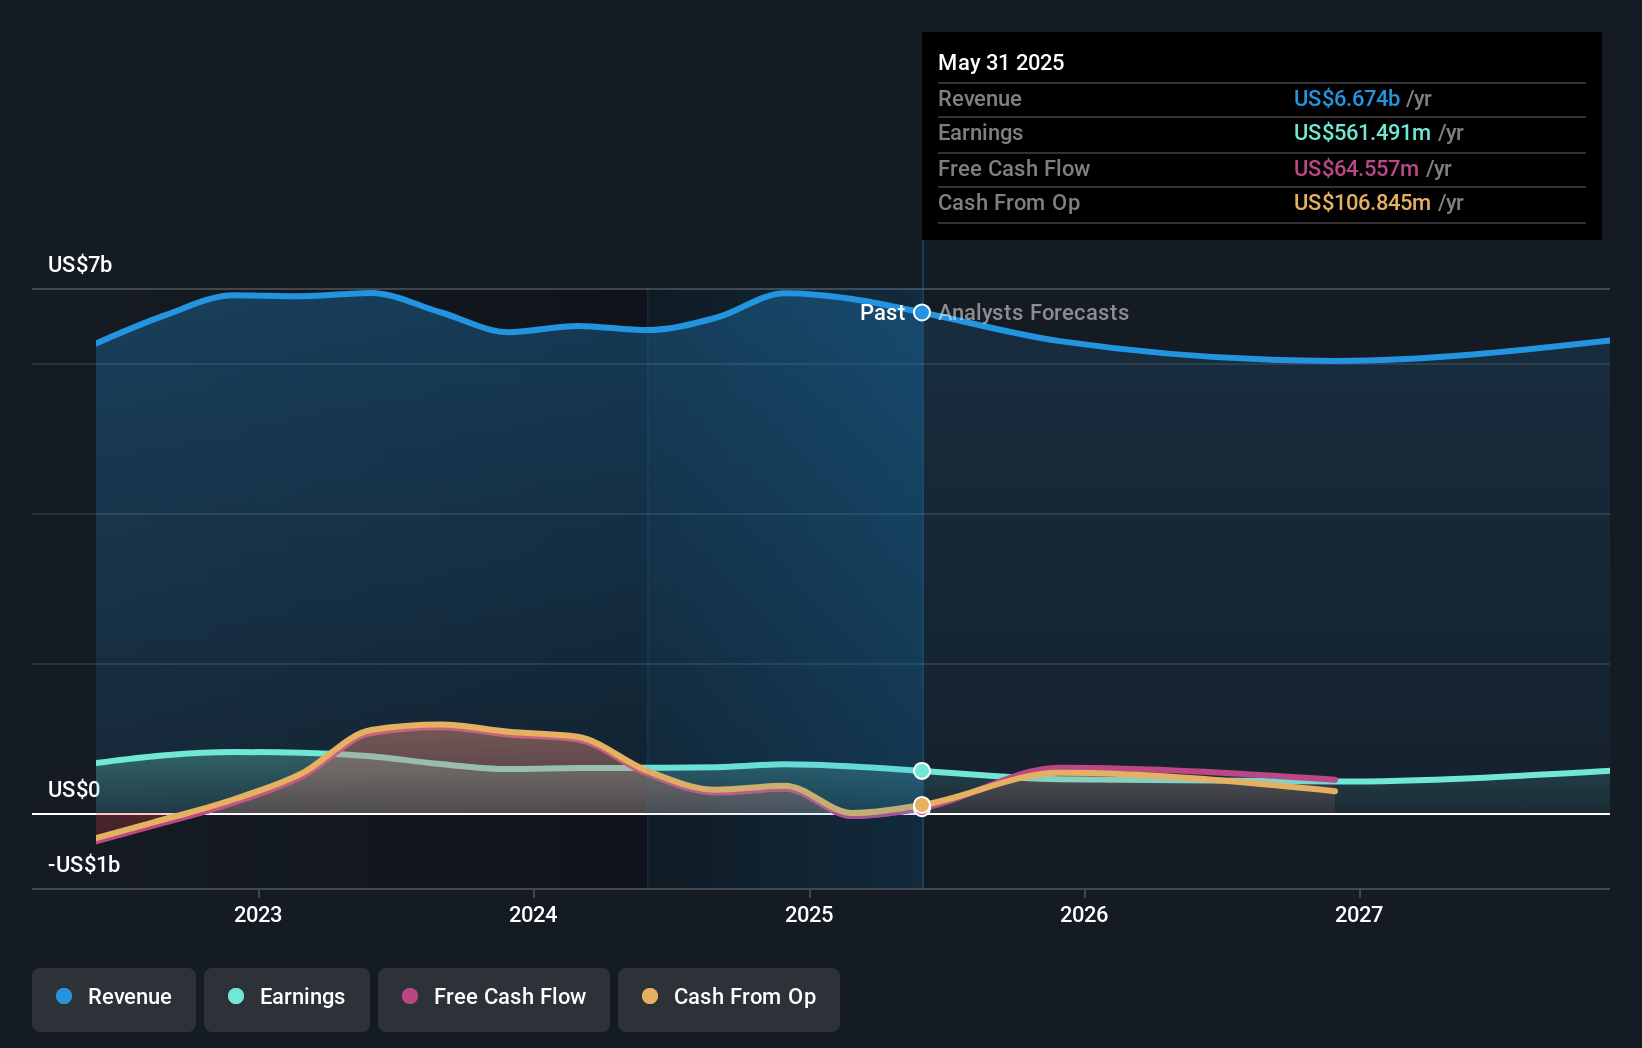
Task: Click the Analysts Forecasts label
Action: [1034, 313]
